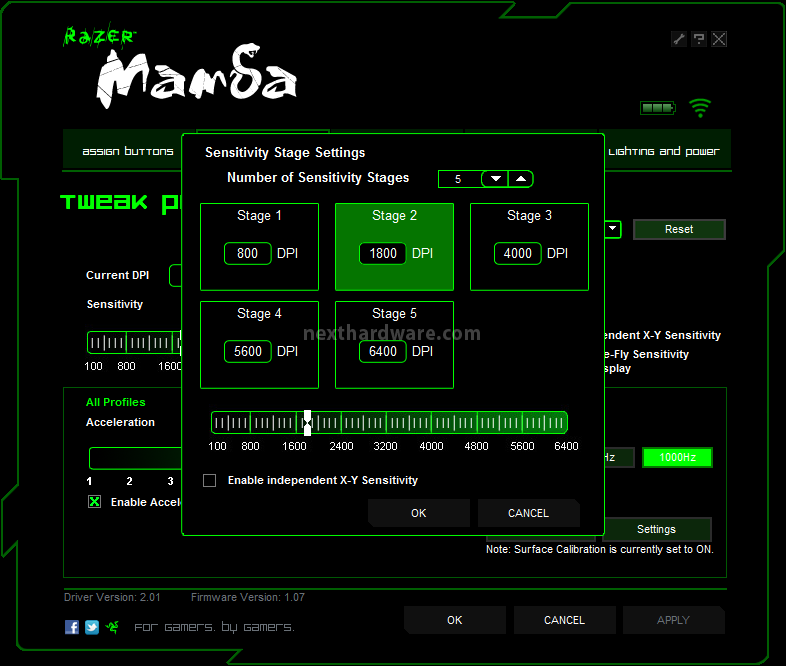Click the Firmware Version: 1.07 text
Screen dimensions: 786x666
[x=248, y=597]
